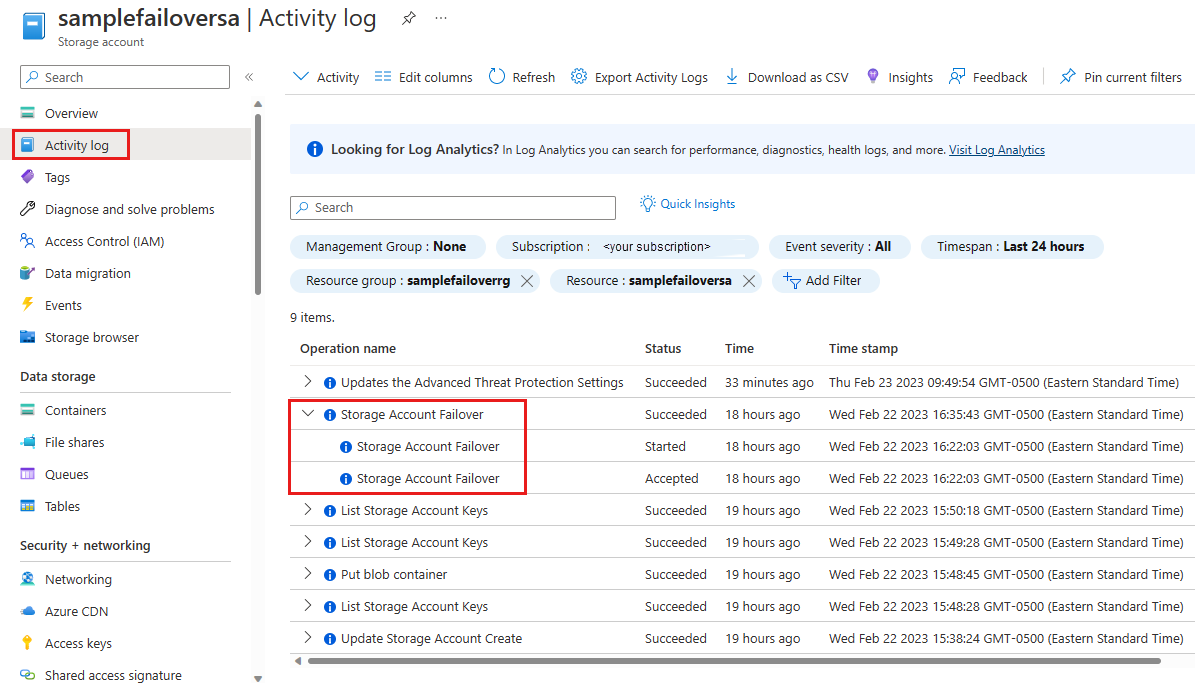
Task: Select Containers under Data storage
Action: point(75,410)
